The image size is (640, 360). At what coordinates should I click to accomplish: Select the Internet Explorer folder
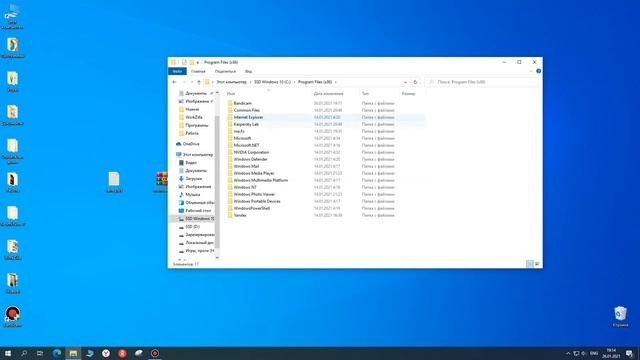tap(248, 117)
